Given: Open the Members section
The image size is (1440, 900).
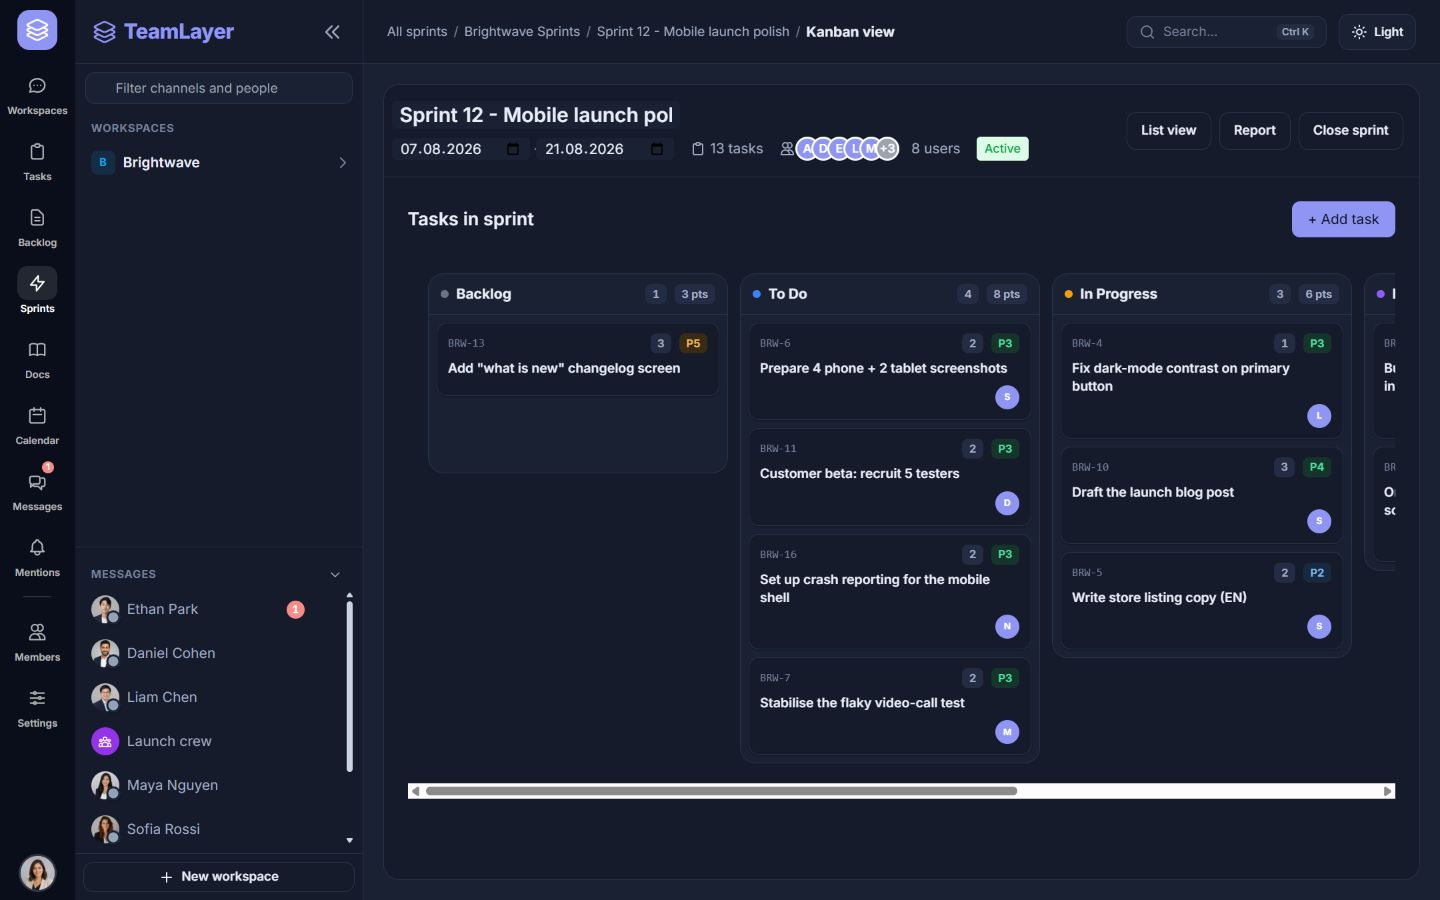Looking at the screenshot, I should coord(37,643).
